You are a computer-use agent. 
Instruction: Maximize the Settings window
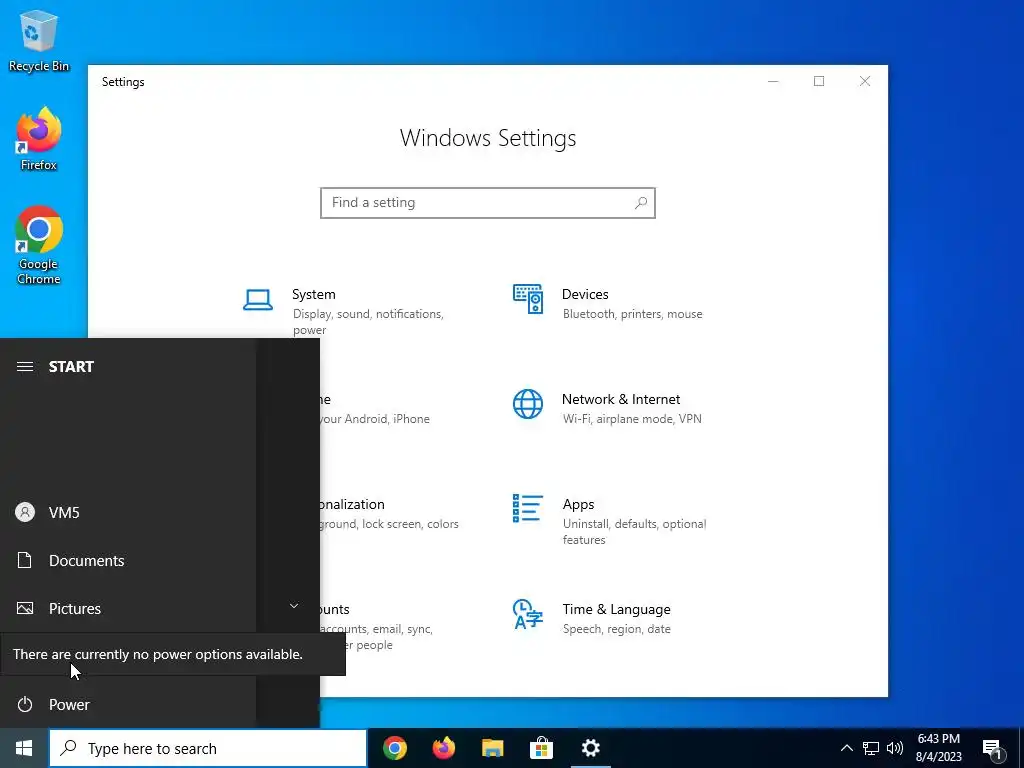[819, 81]
